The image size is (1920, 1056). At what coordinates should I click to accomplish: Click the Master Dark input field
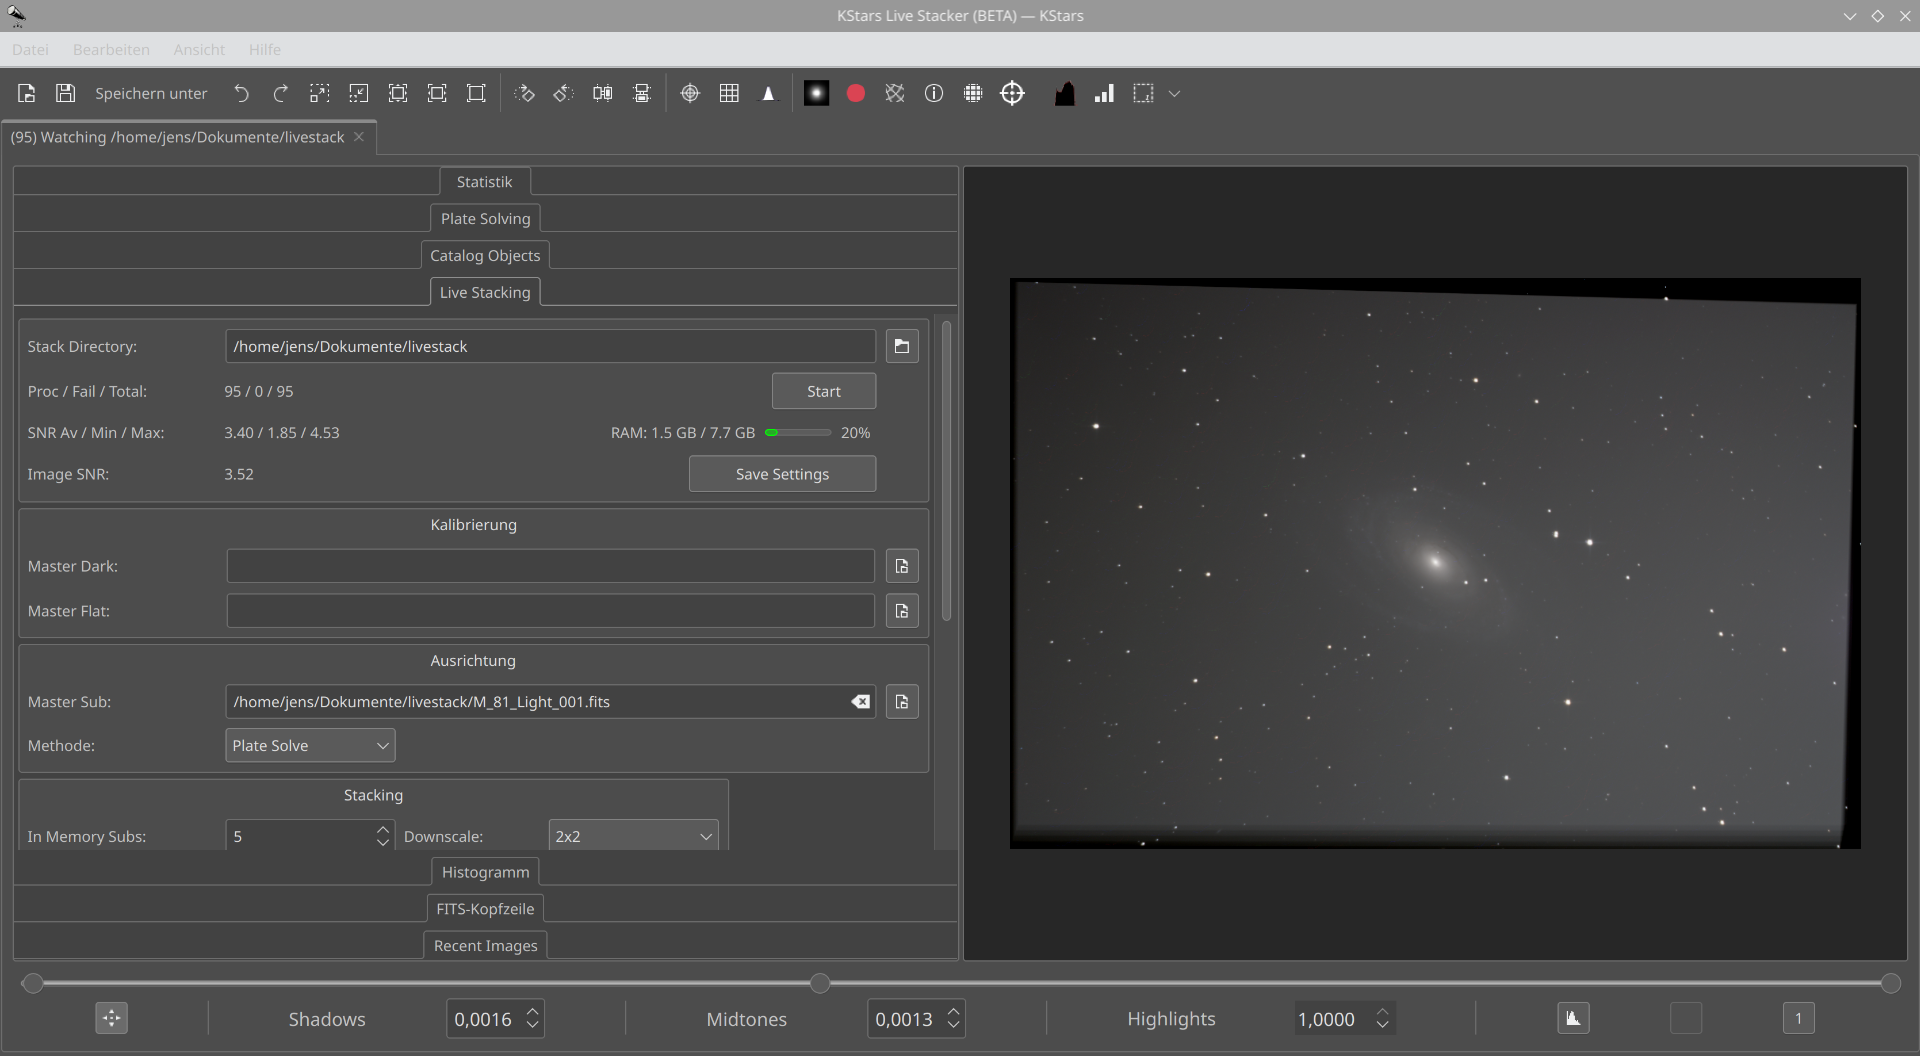(550, 566)
